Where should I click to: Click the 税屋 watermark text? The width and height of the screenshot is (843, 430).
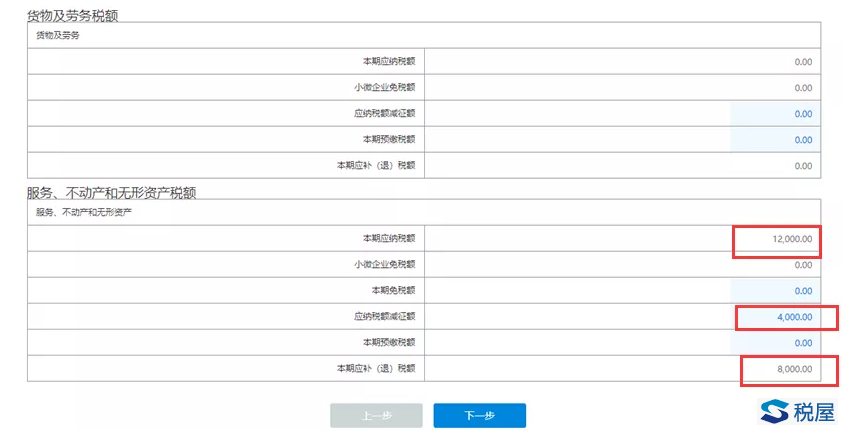click(x=813, y=412)
